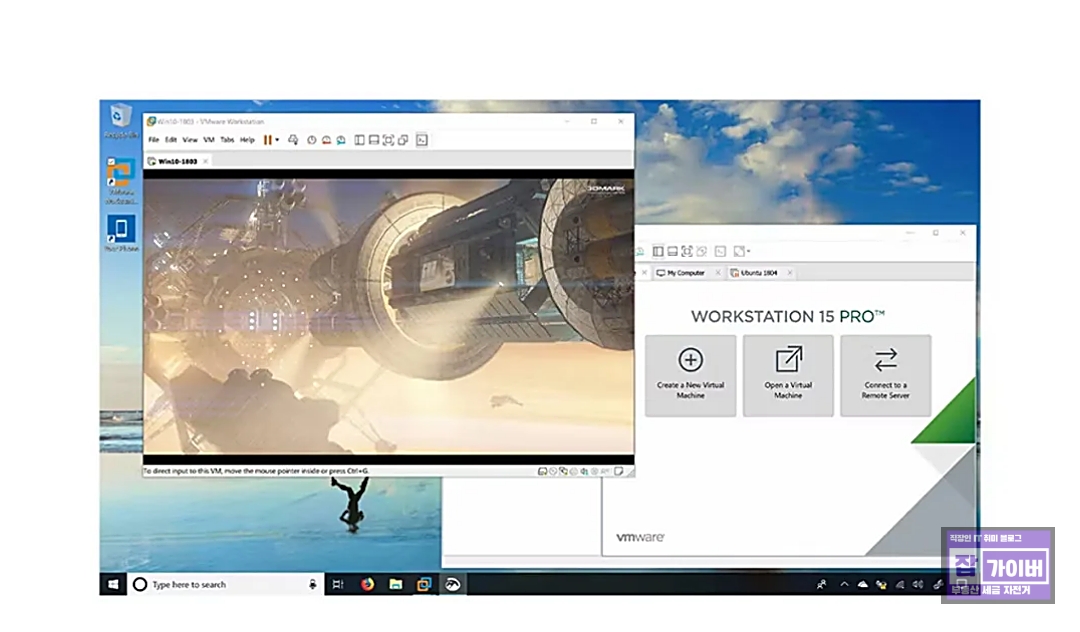Close the Win10-1803 tab
The height and width of the screenshot is (632, 1080).
pos(205,161)
